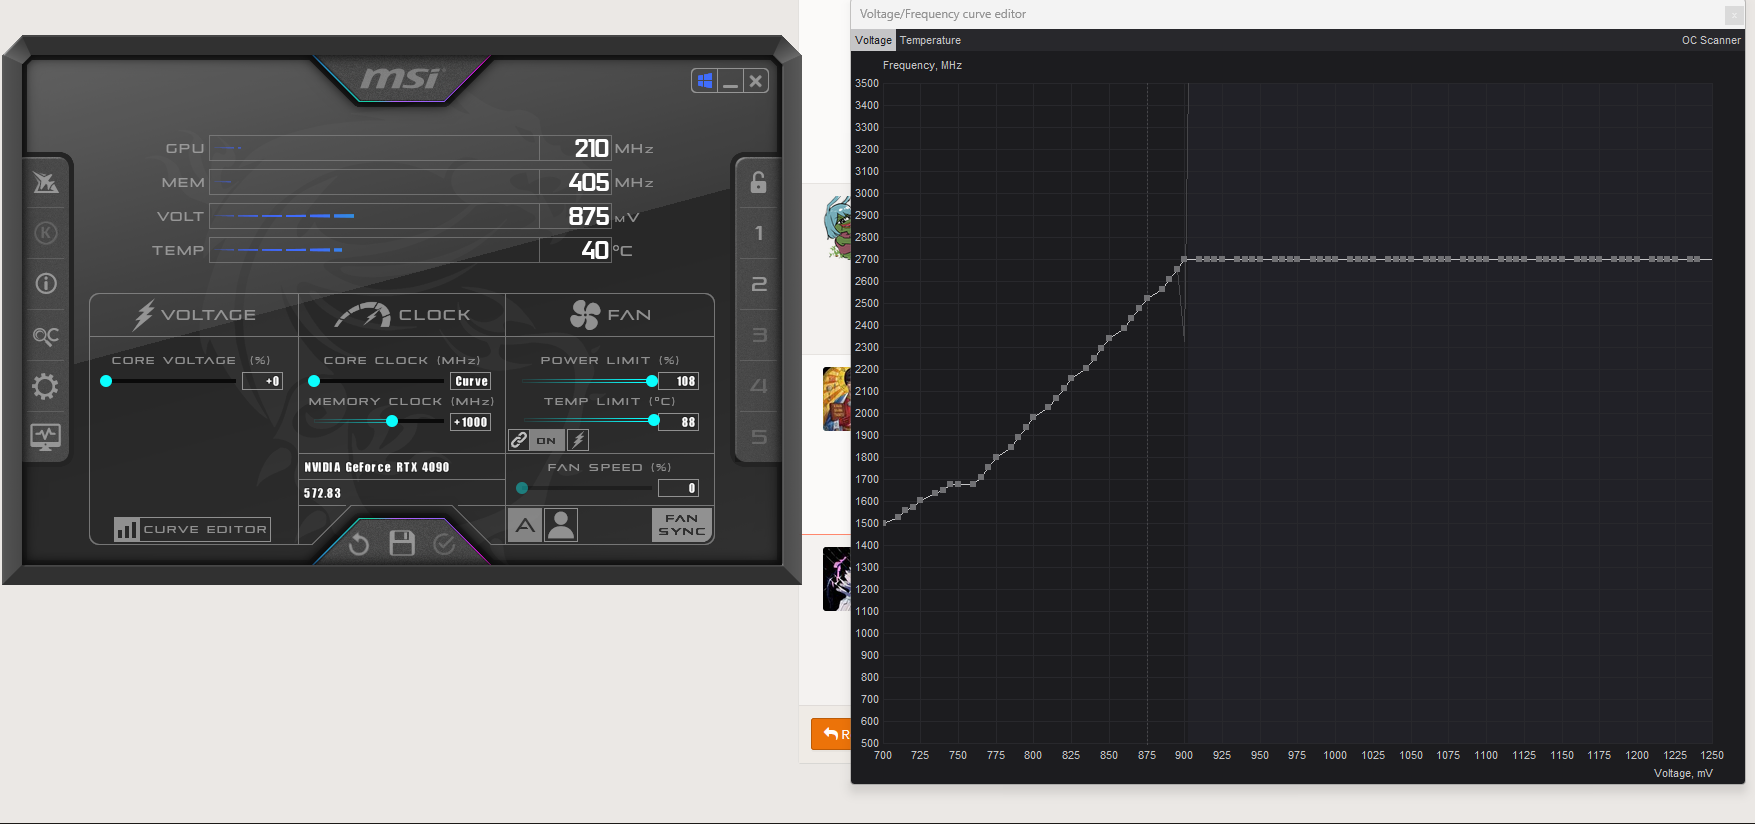Click the frog avatar thumbnail in background page
The width and height of the screenshot is (1755, 824).
pyautogui.click(x=837, y=228)
